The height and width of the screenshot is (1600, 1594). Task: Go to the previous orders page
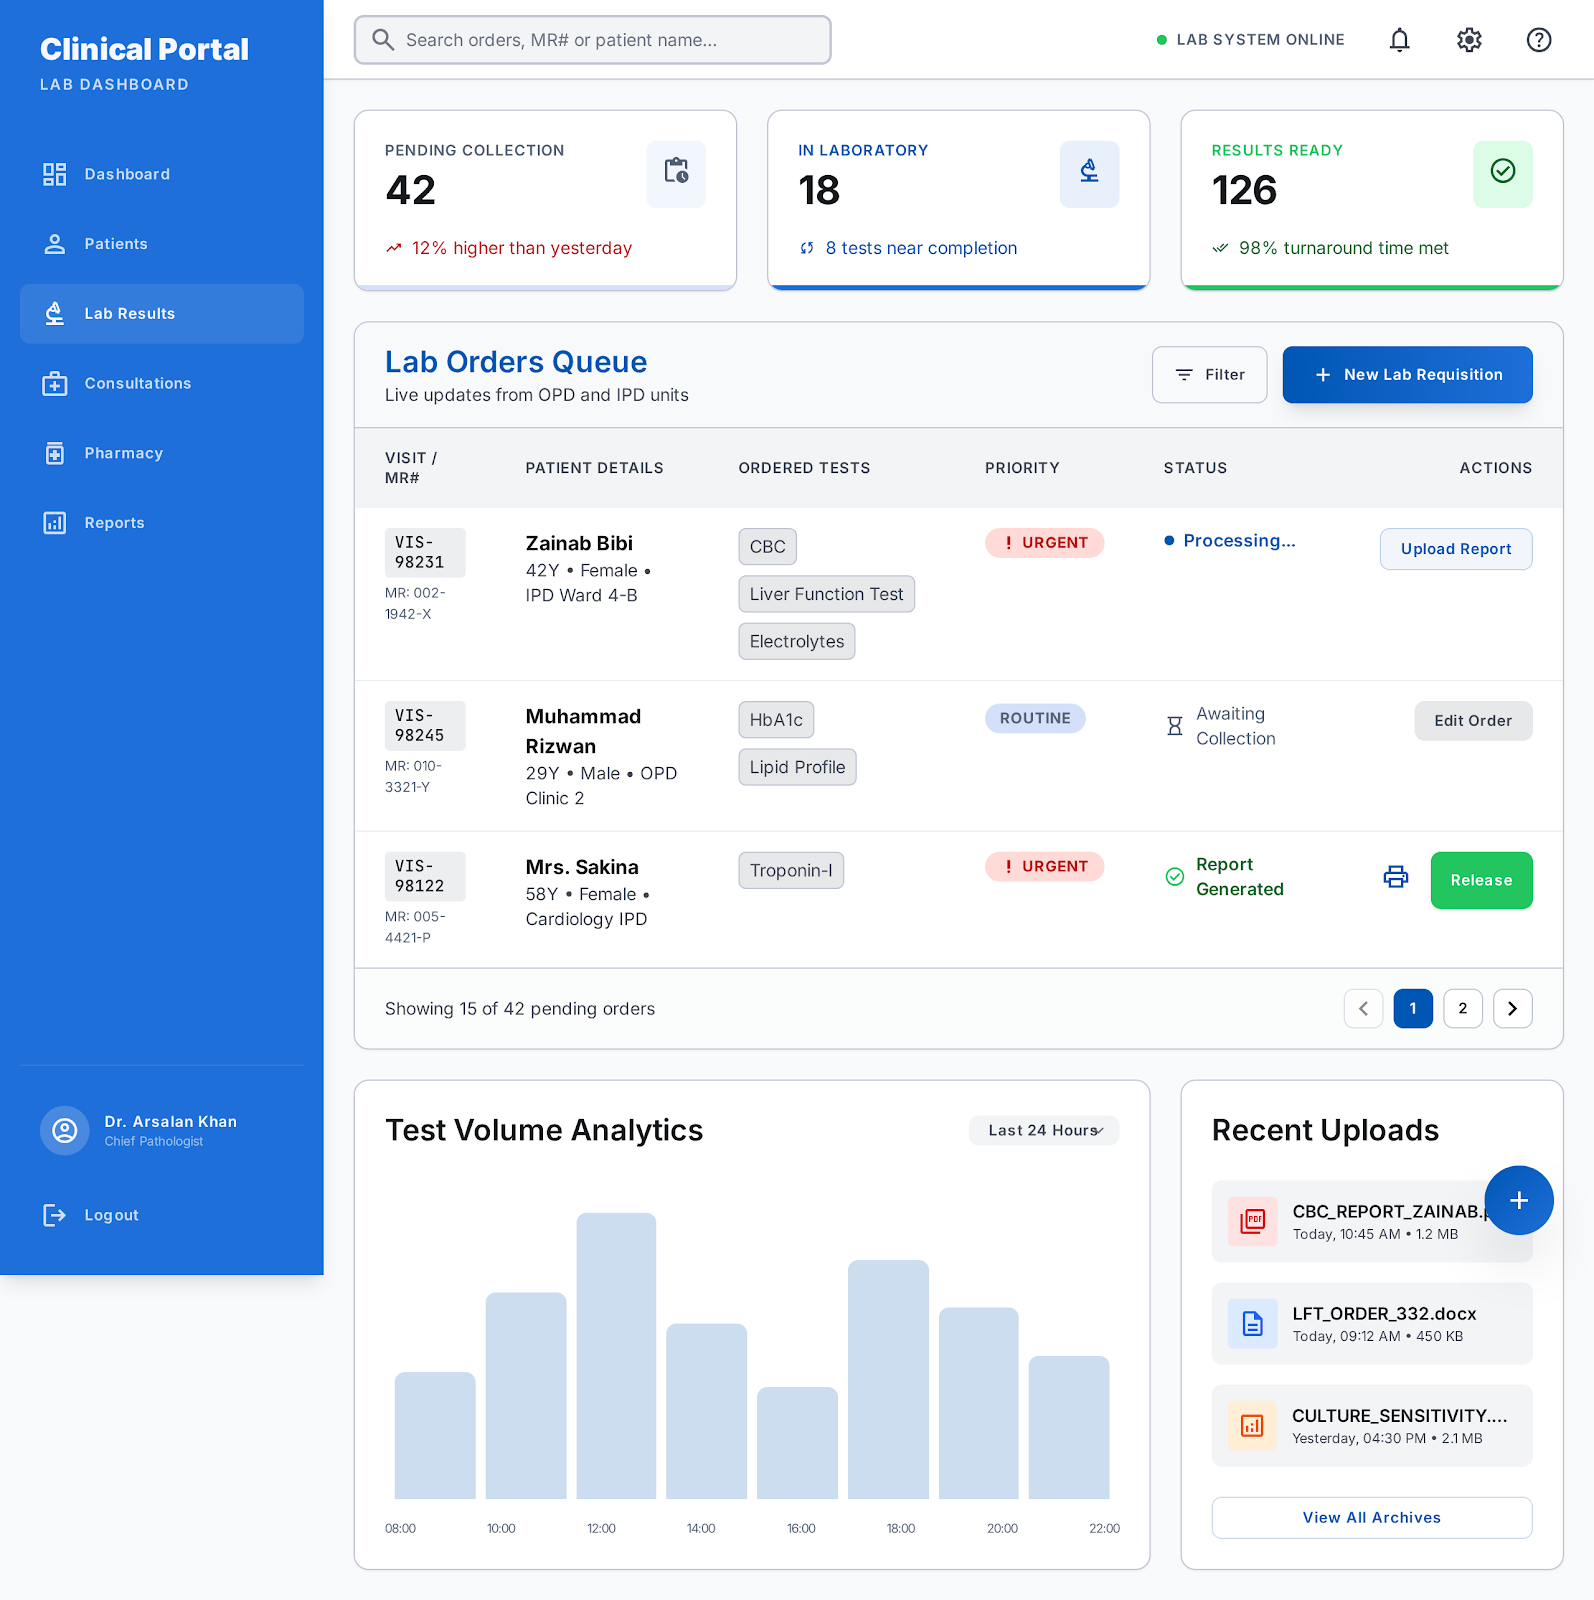coord(1364,1009)
